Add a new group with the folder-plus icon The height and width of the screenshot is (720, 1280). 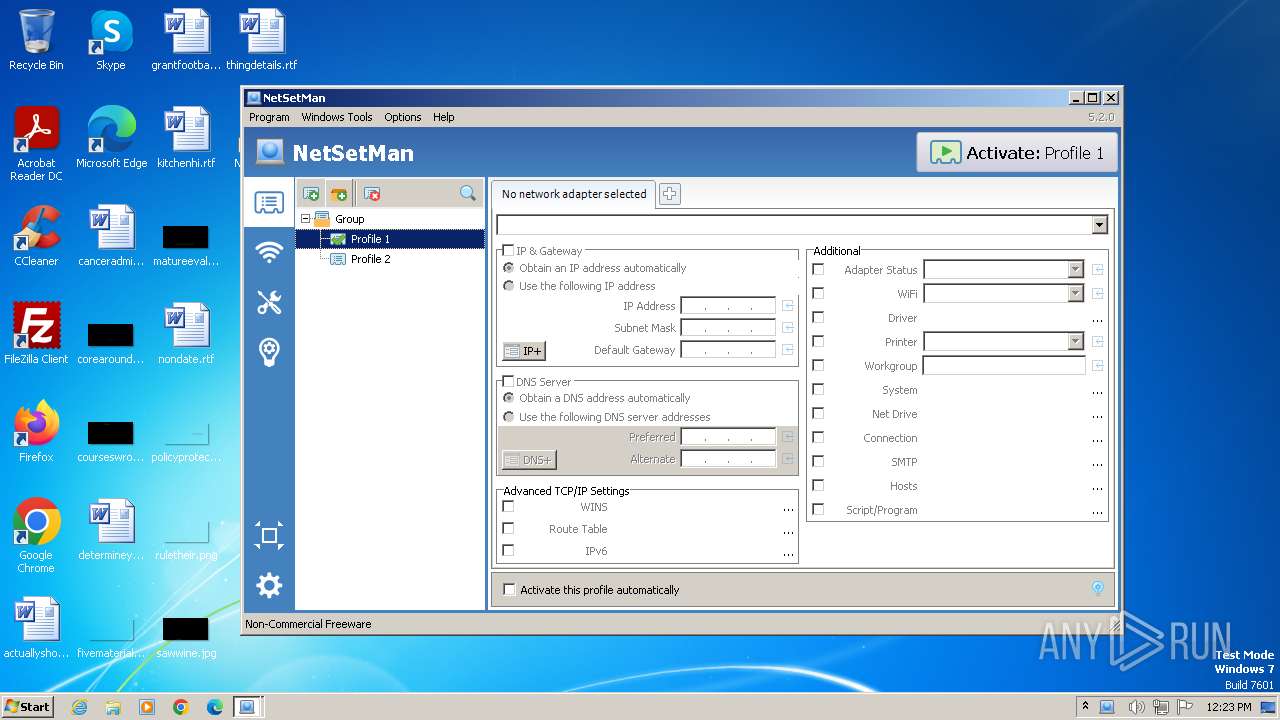(x=339, y=194)
